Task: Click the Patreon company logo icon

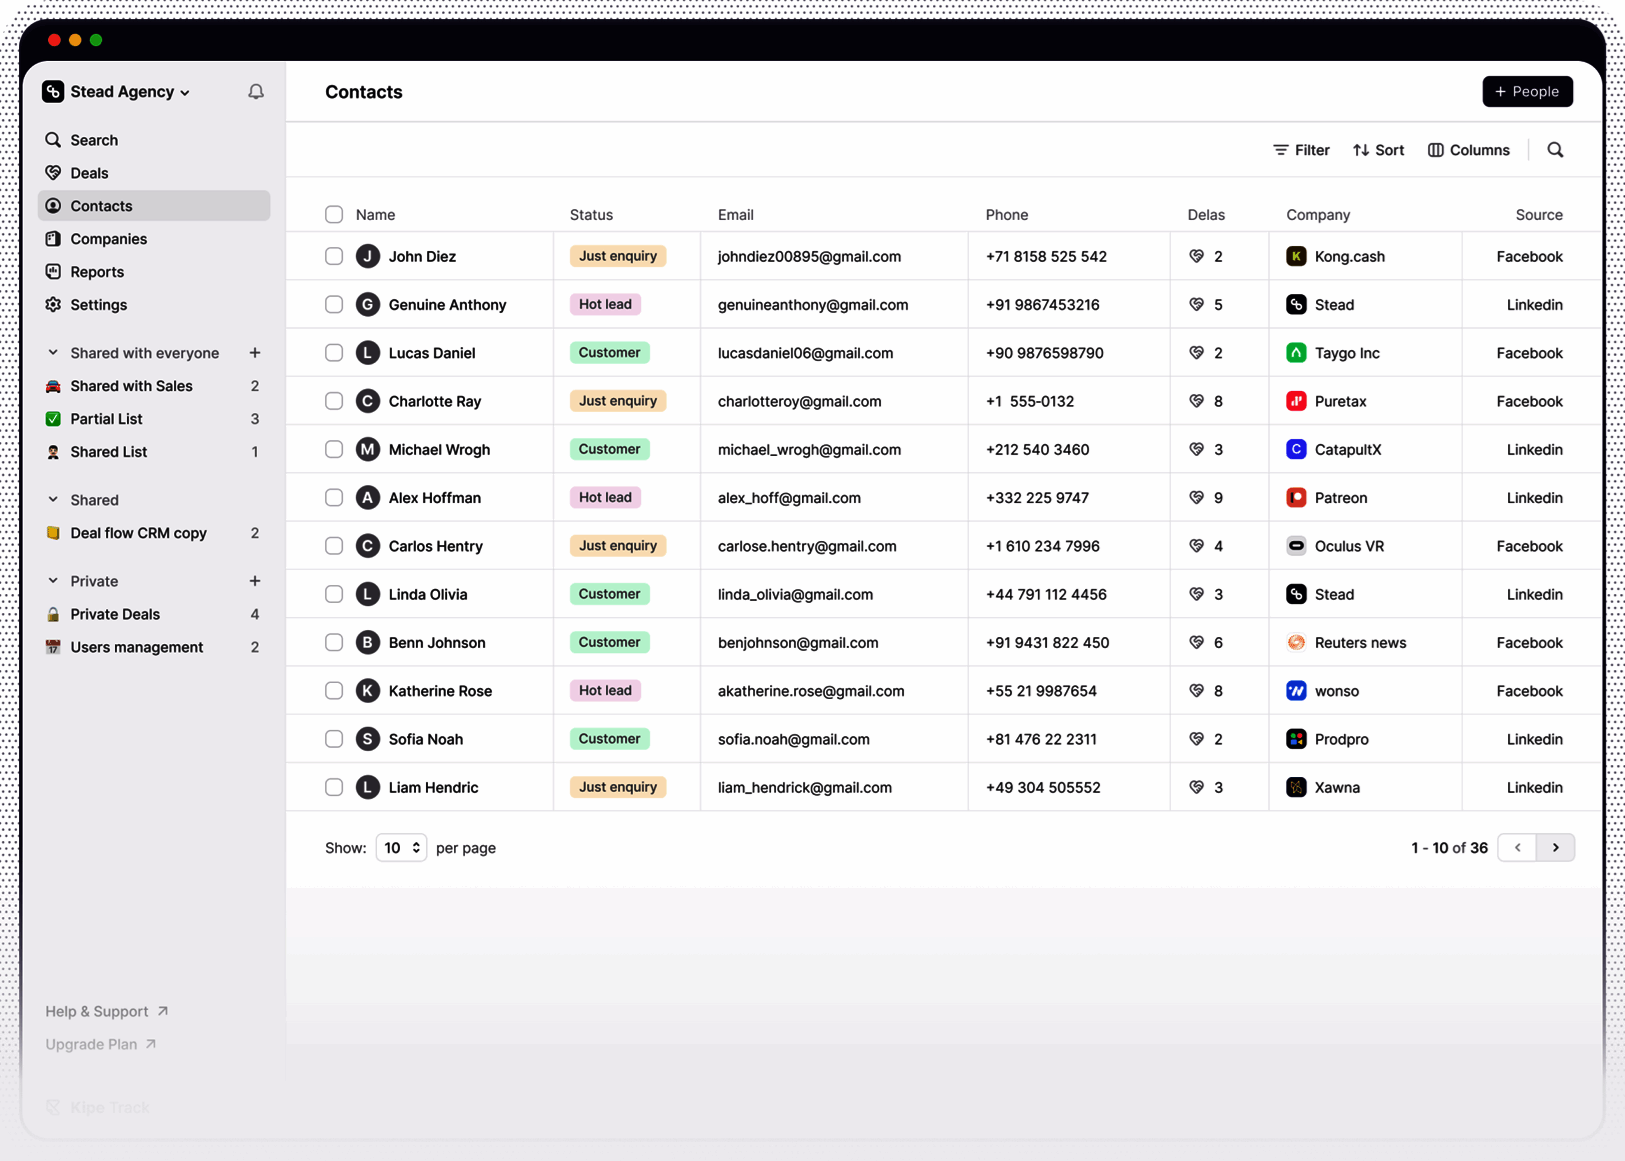Action: point(1296,497)
